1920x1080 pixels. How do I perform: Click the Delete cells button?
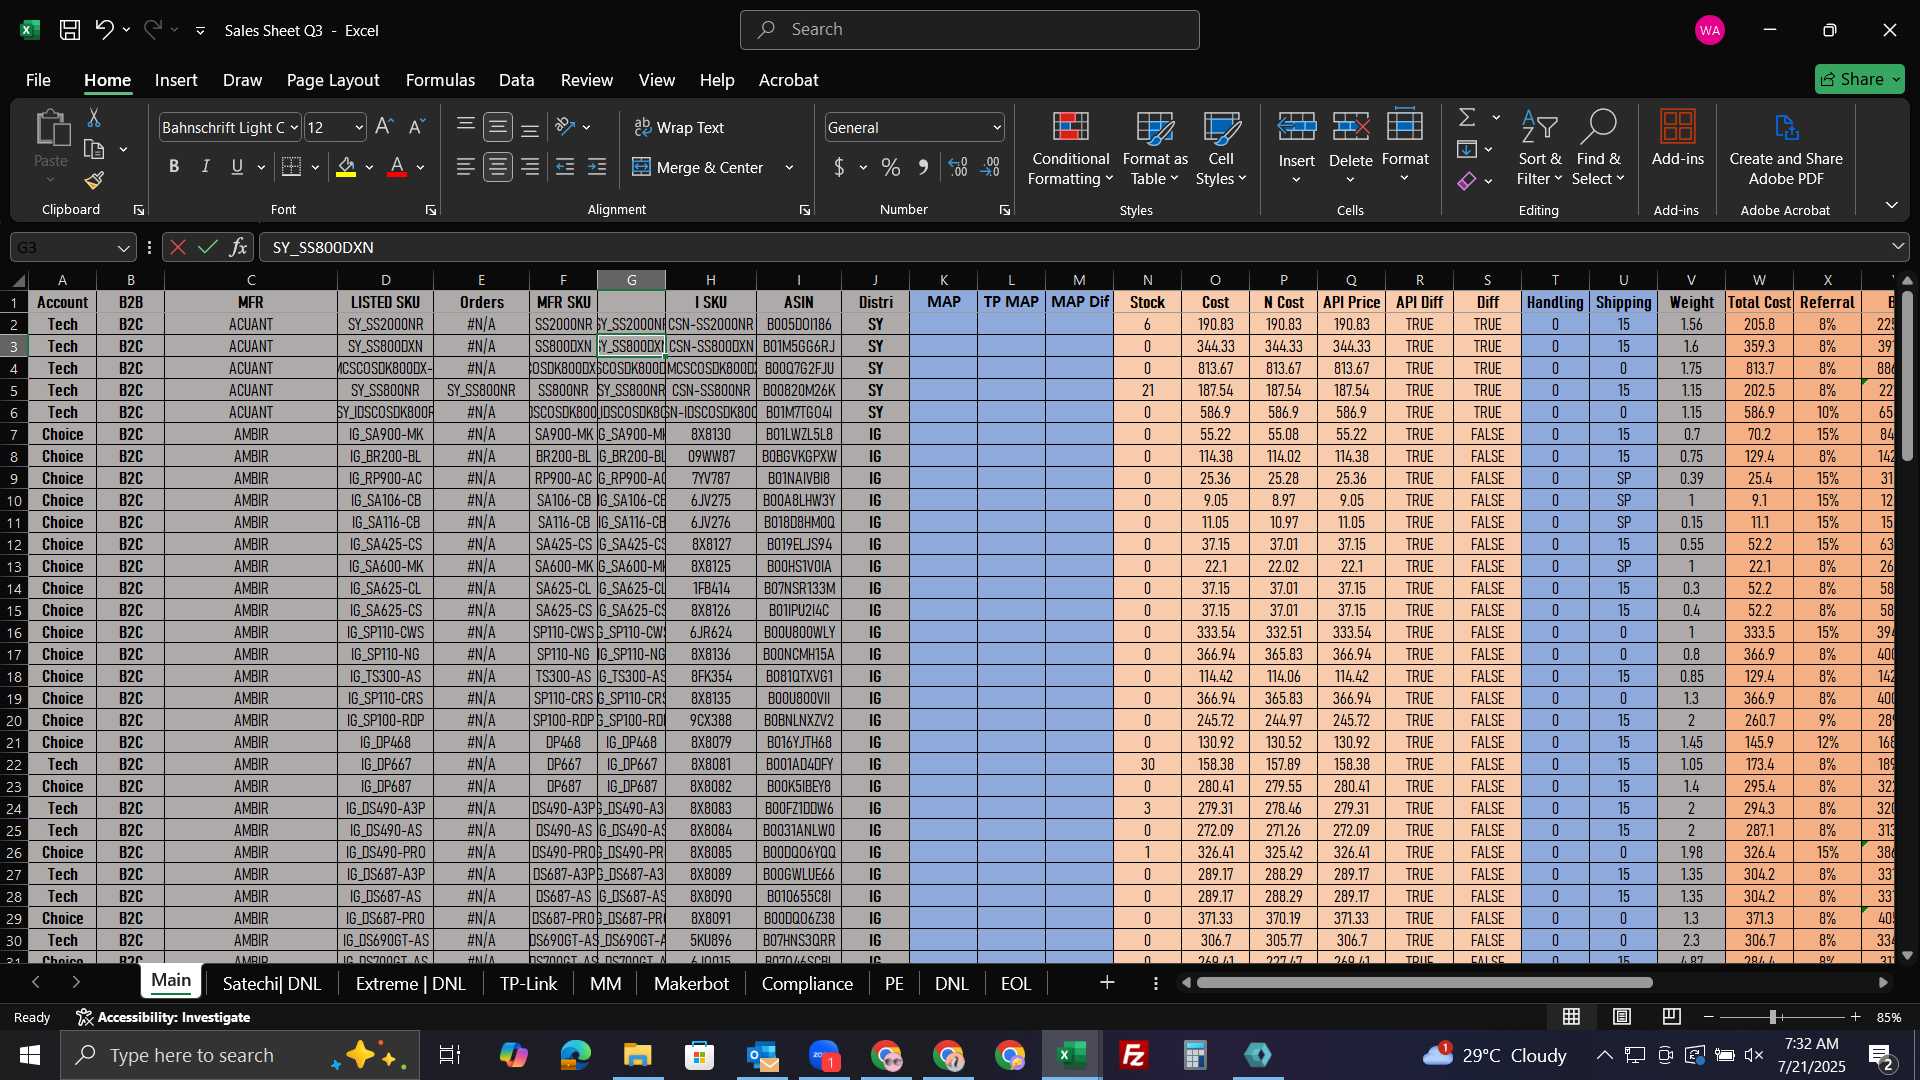click(x=1350, y=148)
